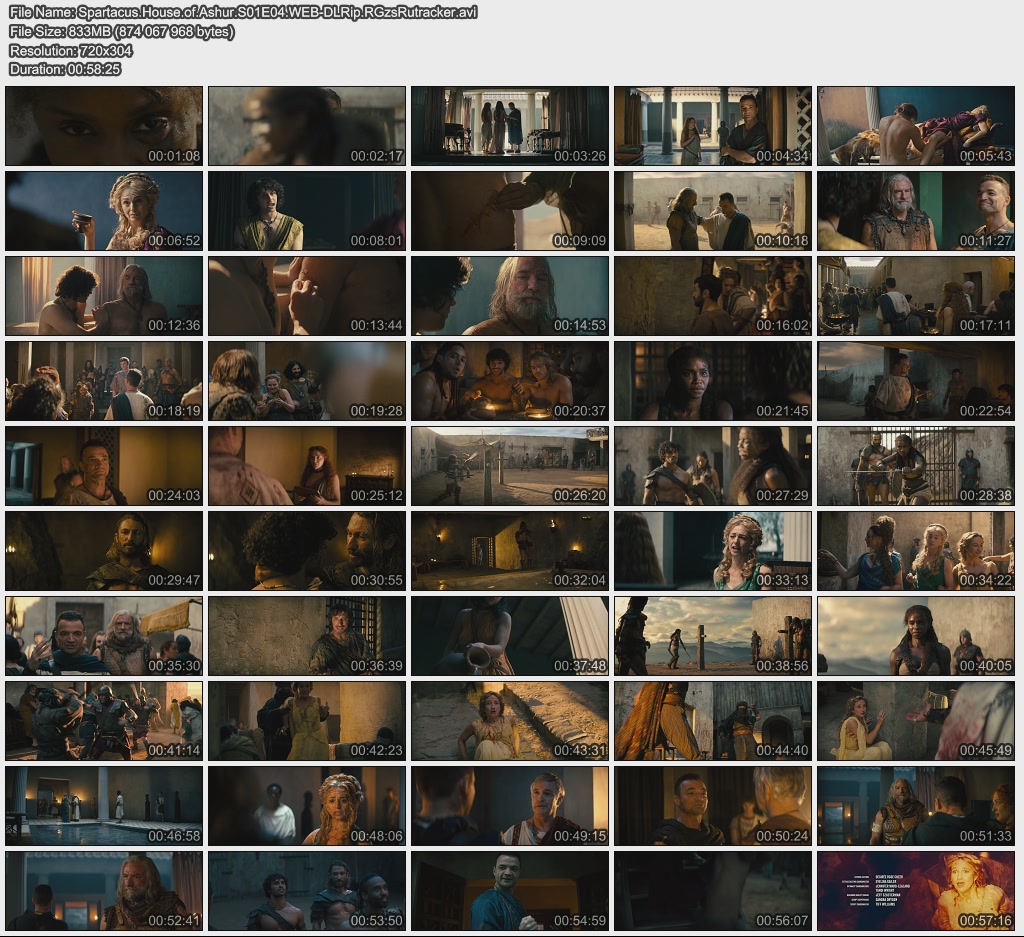Select the 00:46:58 pool scene thumbnail
Image resolution: width=1024 pixels, height=937 pixels.
coord(104,806)
